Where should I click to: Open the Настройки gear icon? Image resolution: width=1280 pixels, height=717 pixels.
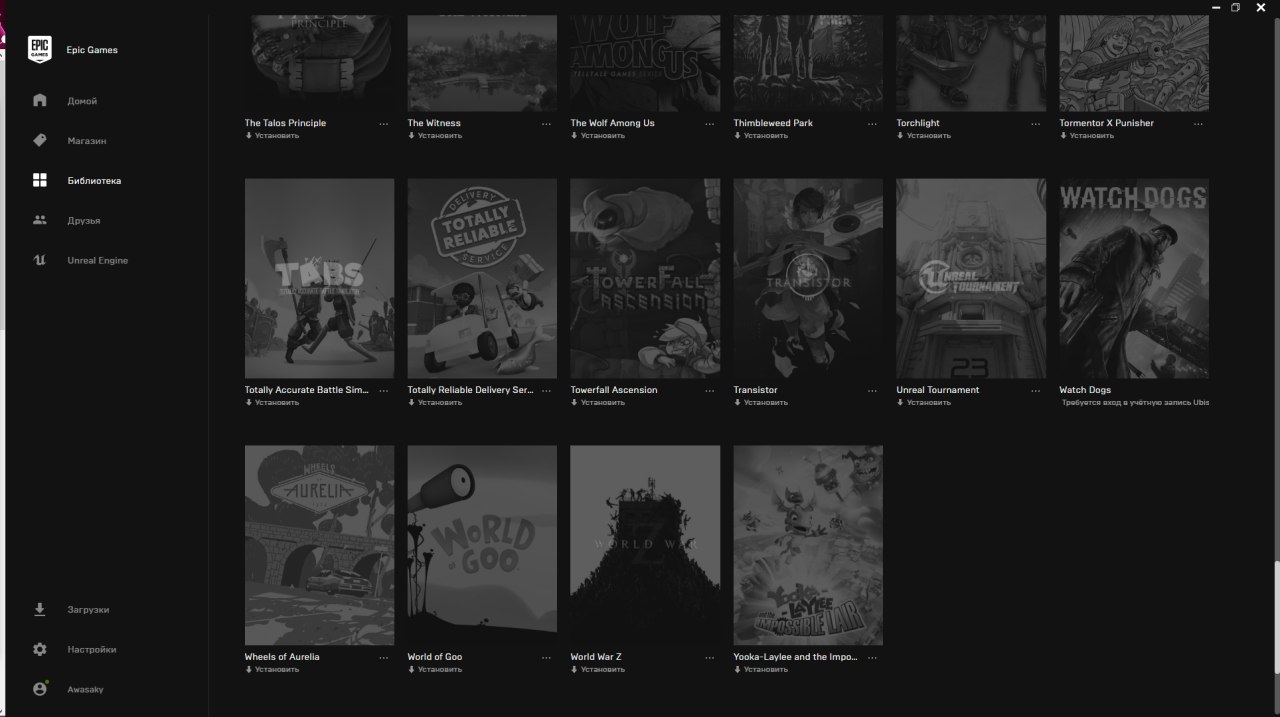click(x=40, y=649)
